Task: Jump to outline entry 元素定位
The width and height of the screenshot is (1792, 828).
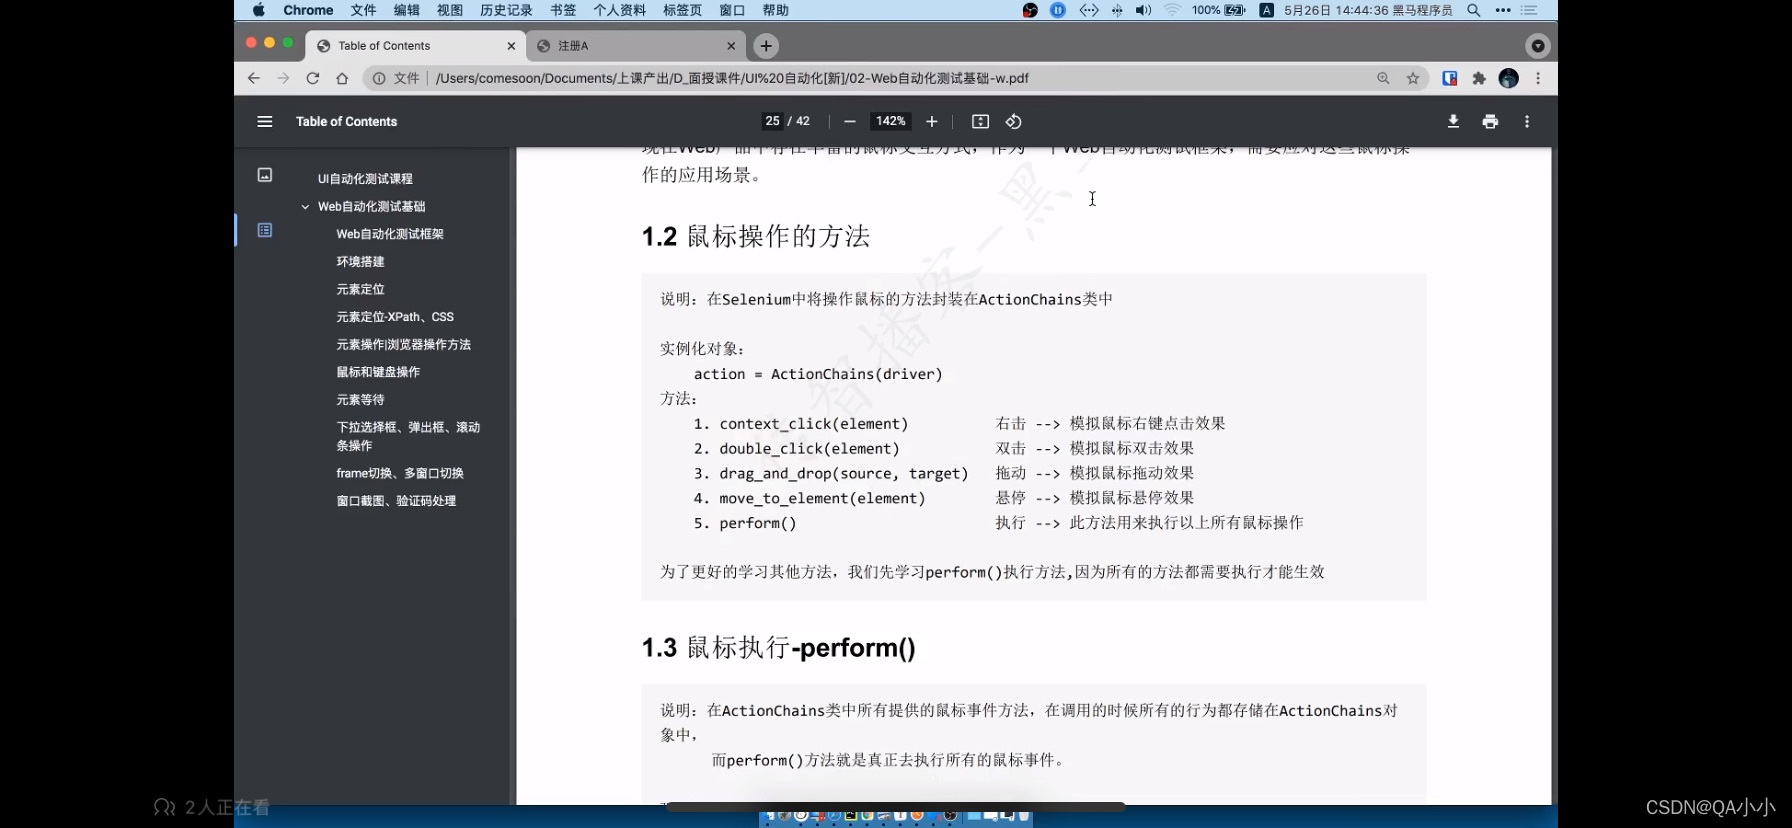Action: click(360, 289)
